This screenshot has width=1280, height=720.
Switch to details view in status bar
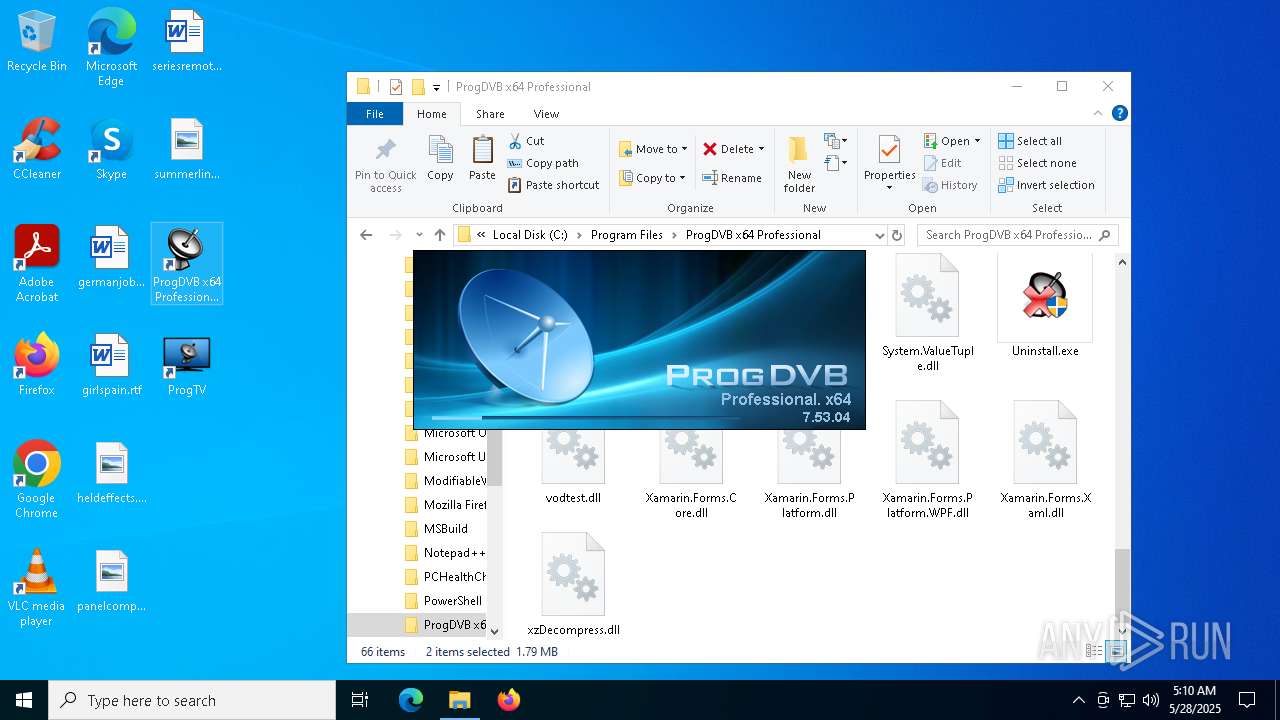1095,651
